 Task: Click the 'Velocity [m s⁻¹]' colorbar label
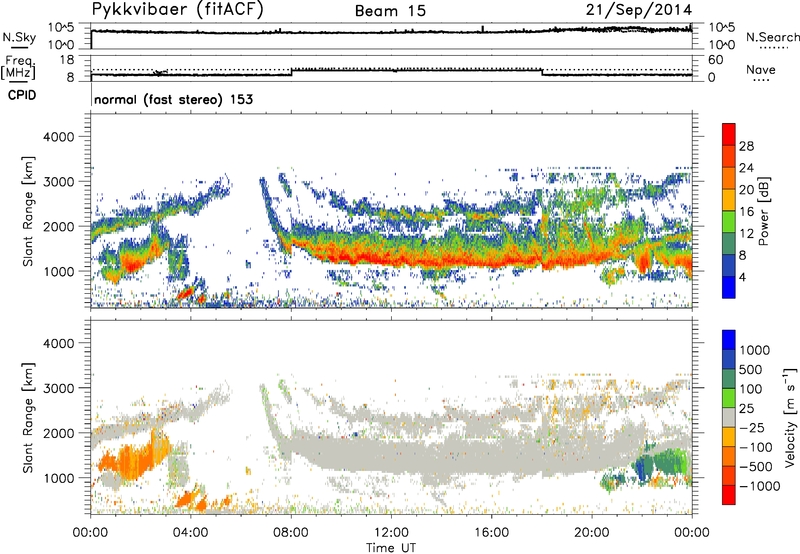click(790, 417)
